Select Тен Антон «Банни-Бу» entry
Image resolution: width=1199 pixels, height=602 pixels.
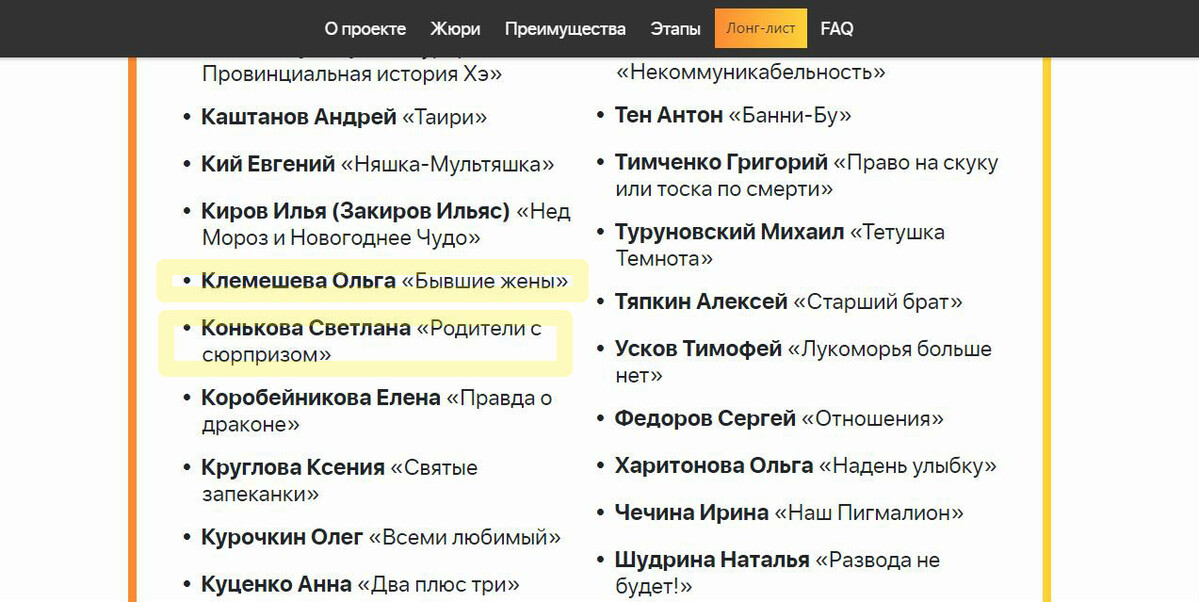click(733, 115)
